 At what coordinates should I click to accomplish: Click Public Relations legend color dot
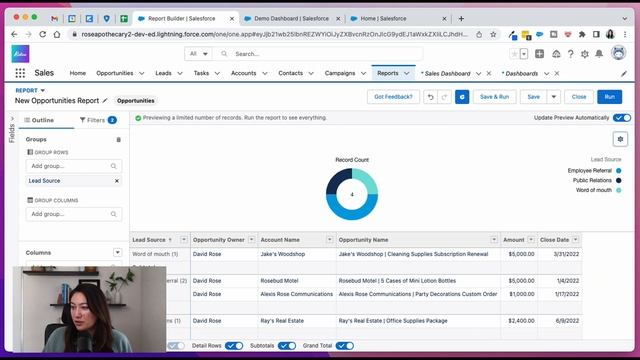(619, 180)
